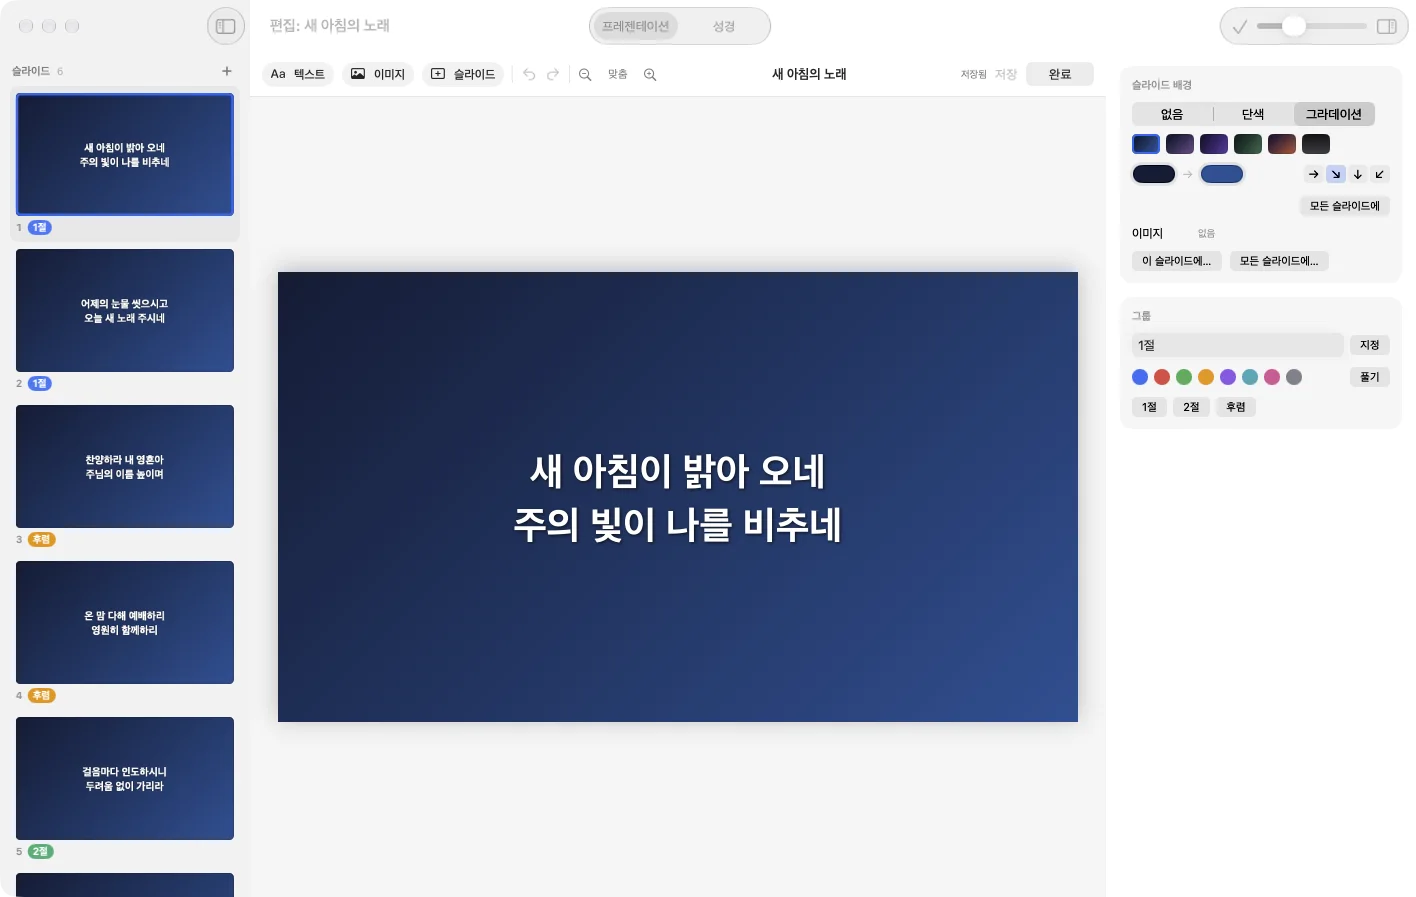Click the checkmark icon in top-right pill
The image size is (1416, 897).
[1240, 27]
